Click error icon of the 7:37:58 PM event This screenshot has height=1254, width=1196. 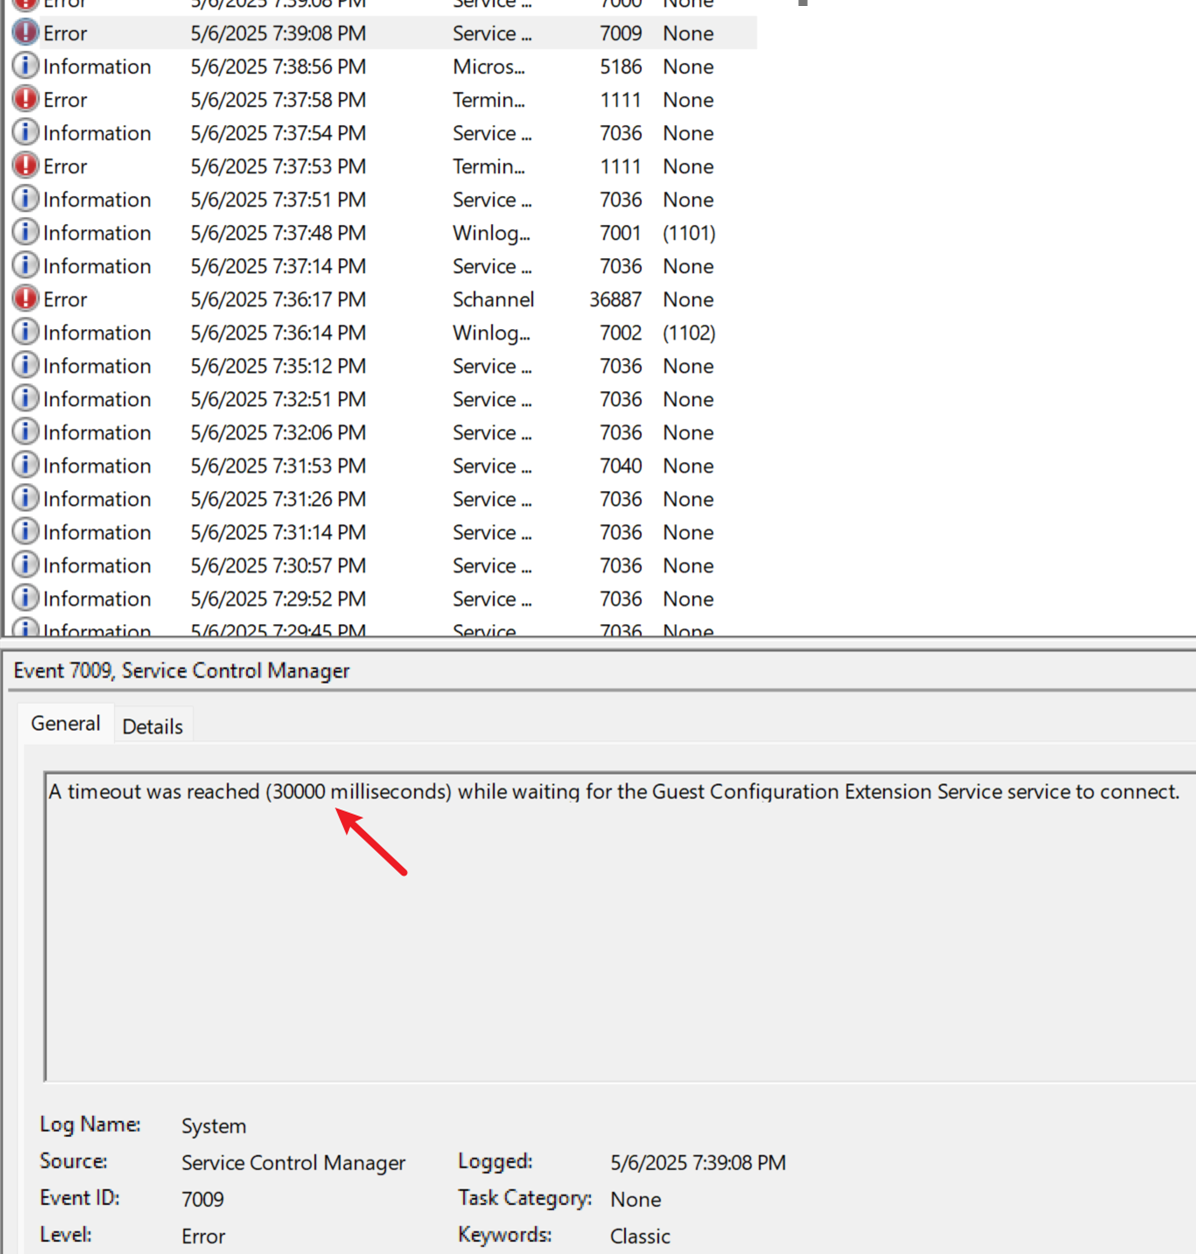(x=25, y=99)
